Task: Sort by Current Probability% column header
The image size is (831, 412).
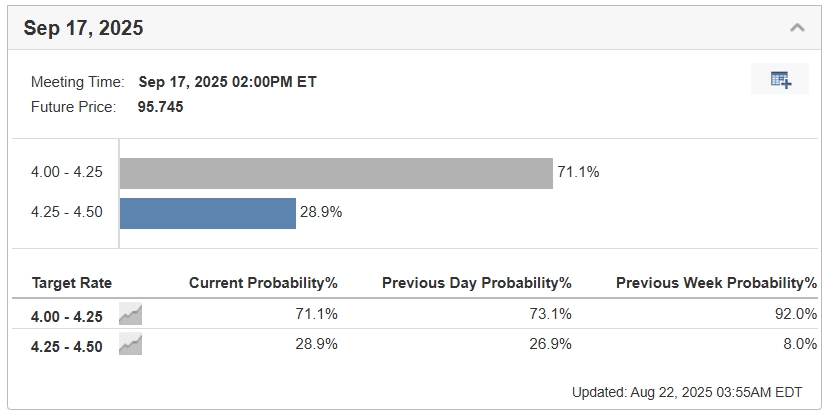Action: tap(263, 283)
